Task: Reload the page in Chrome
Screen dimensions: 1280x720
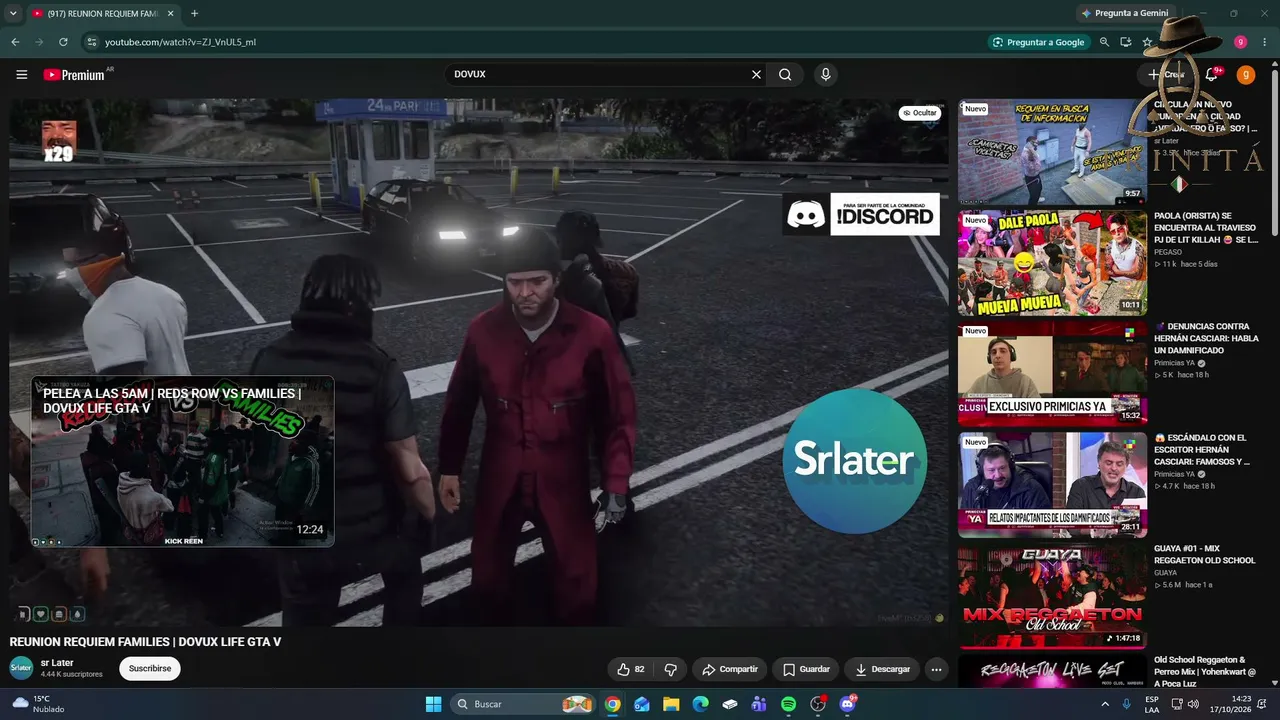Action: [63, 42]
